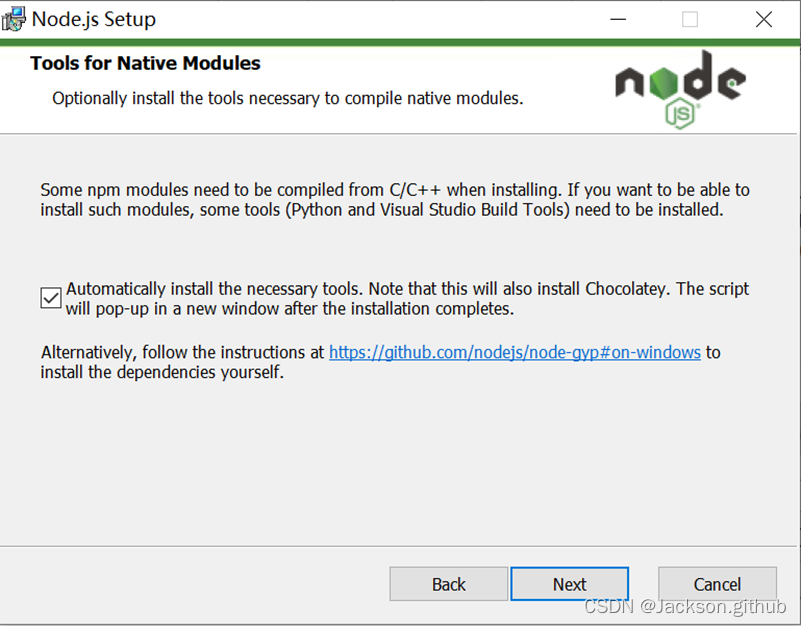Cancel the Node.js installation
801x626 pixels.
(717, 584)
